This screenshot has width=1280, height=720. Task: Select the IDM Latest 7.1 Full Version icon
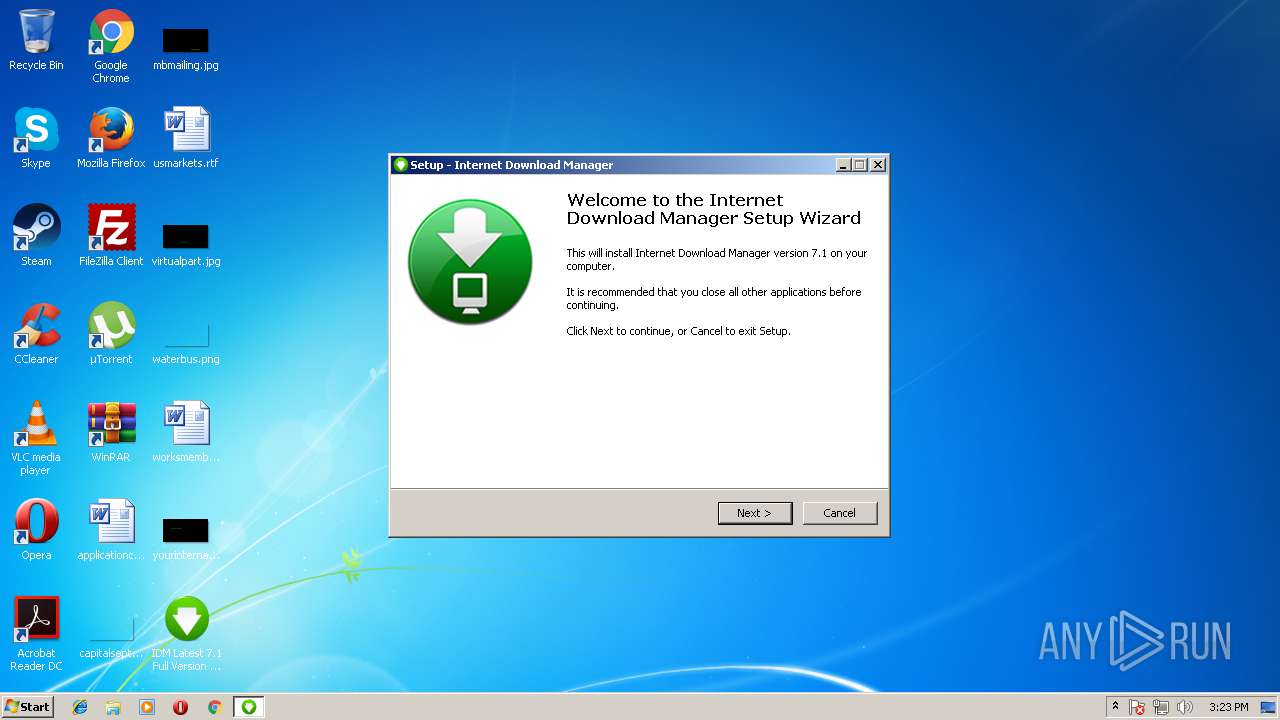186,634
